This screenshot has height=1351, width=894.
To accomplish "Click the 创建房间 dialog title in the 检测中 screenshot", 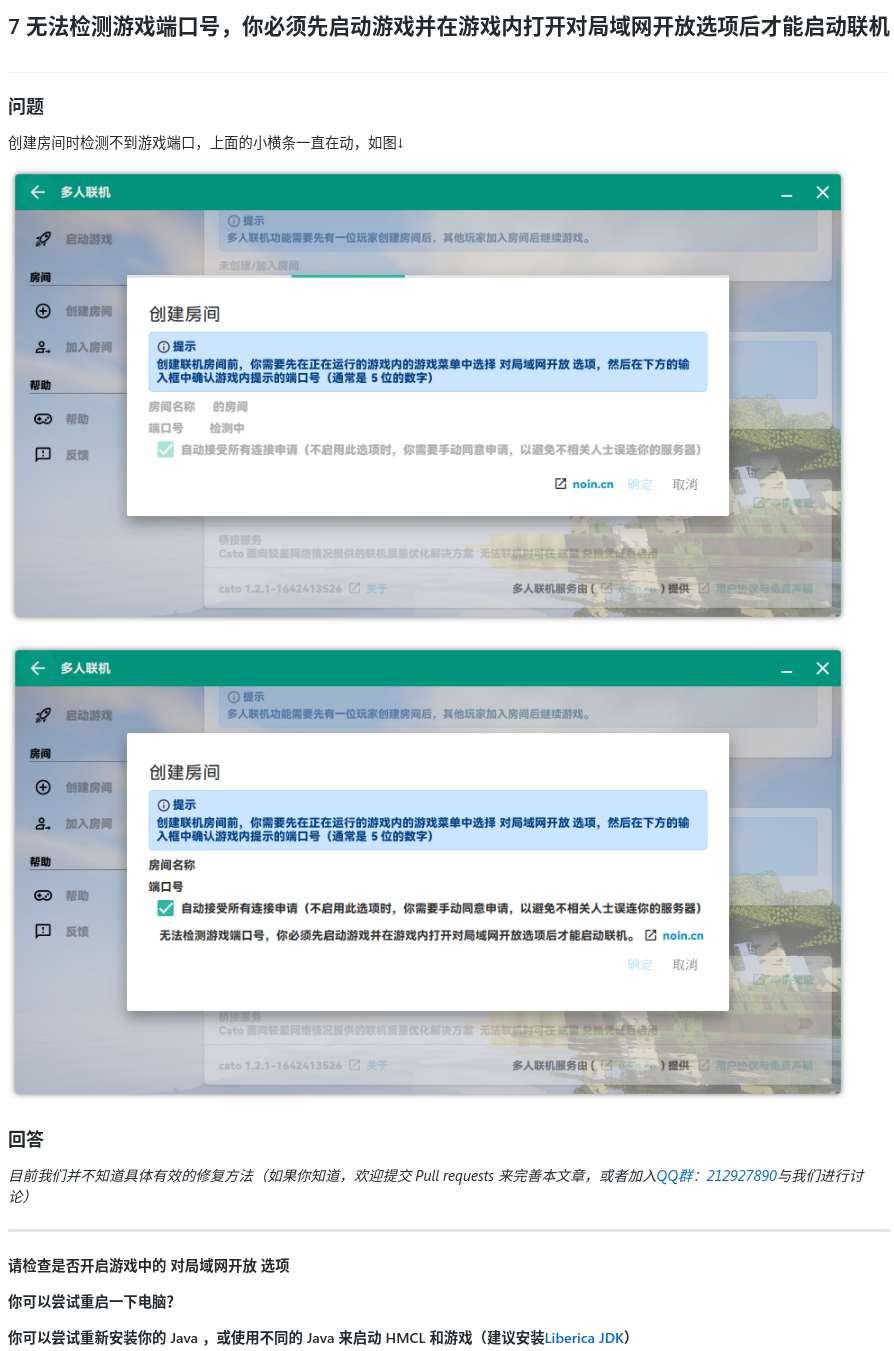I will point(184,314).
